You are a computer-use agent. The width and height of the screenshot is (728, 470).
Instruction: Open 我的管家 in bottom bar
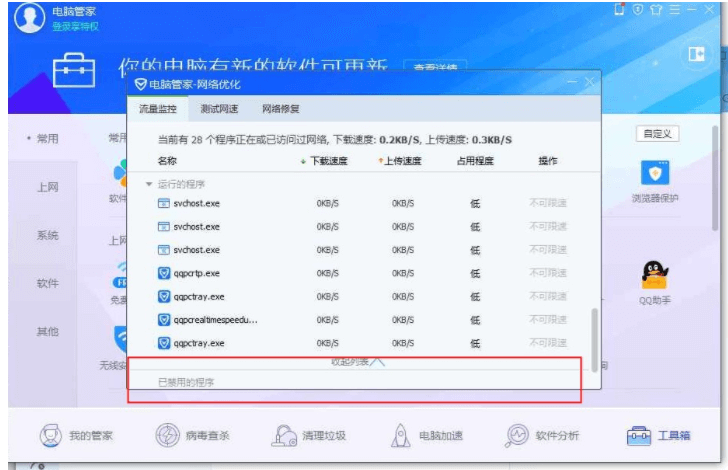click(76, 436)
